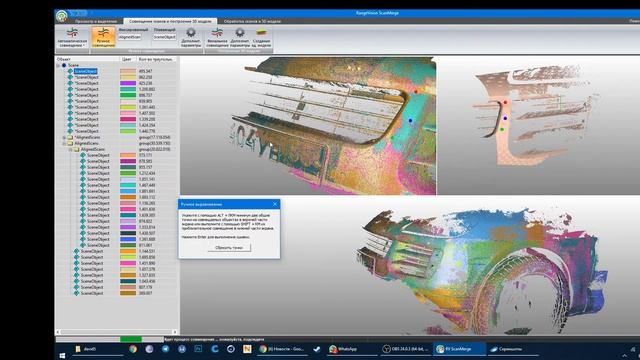The height and width of the screenshot is (360, 640).
Task: Toggle the highlighted Ручное совмещение tool
Action: [x=103, y=37]
